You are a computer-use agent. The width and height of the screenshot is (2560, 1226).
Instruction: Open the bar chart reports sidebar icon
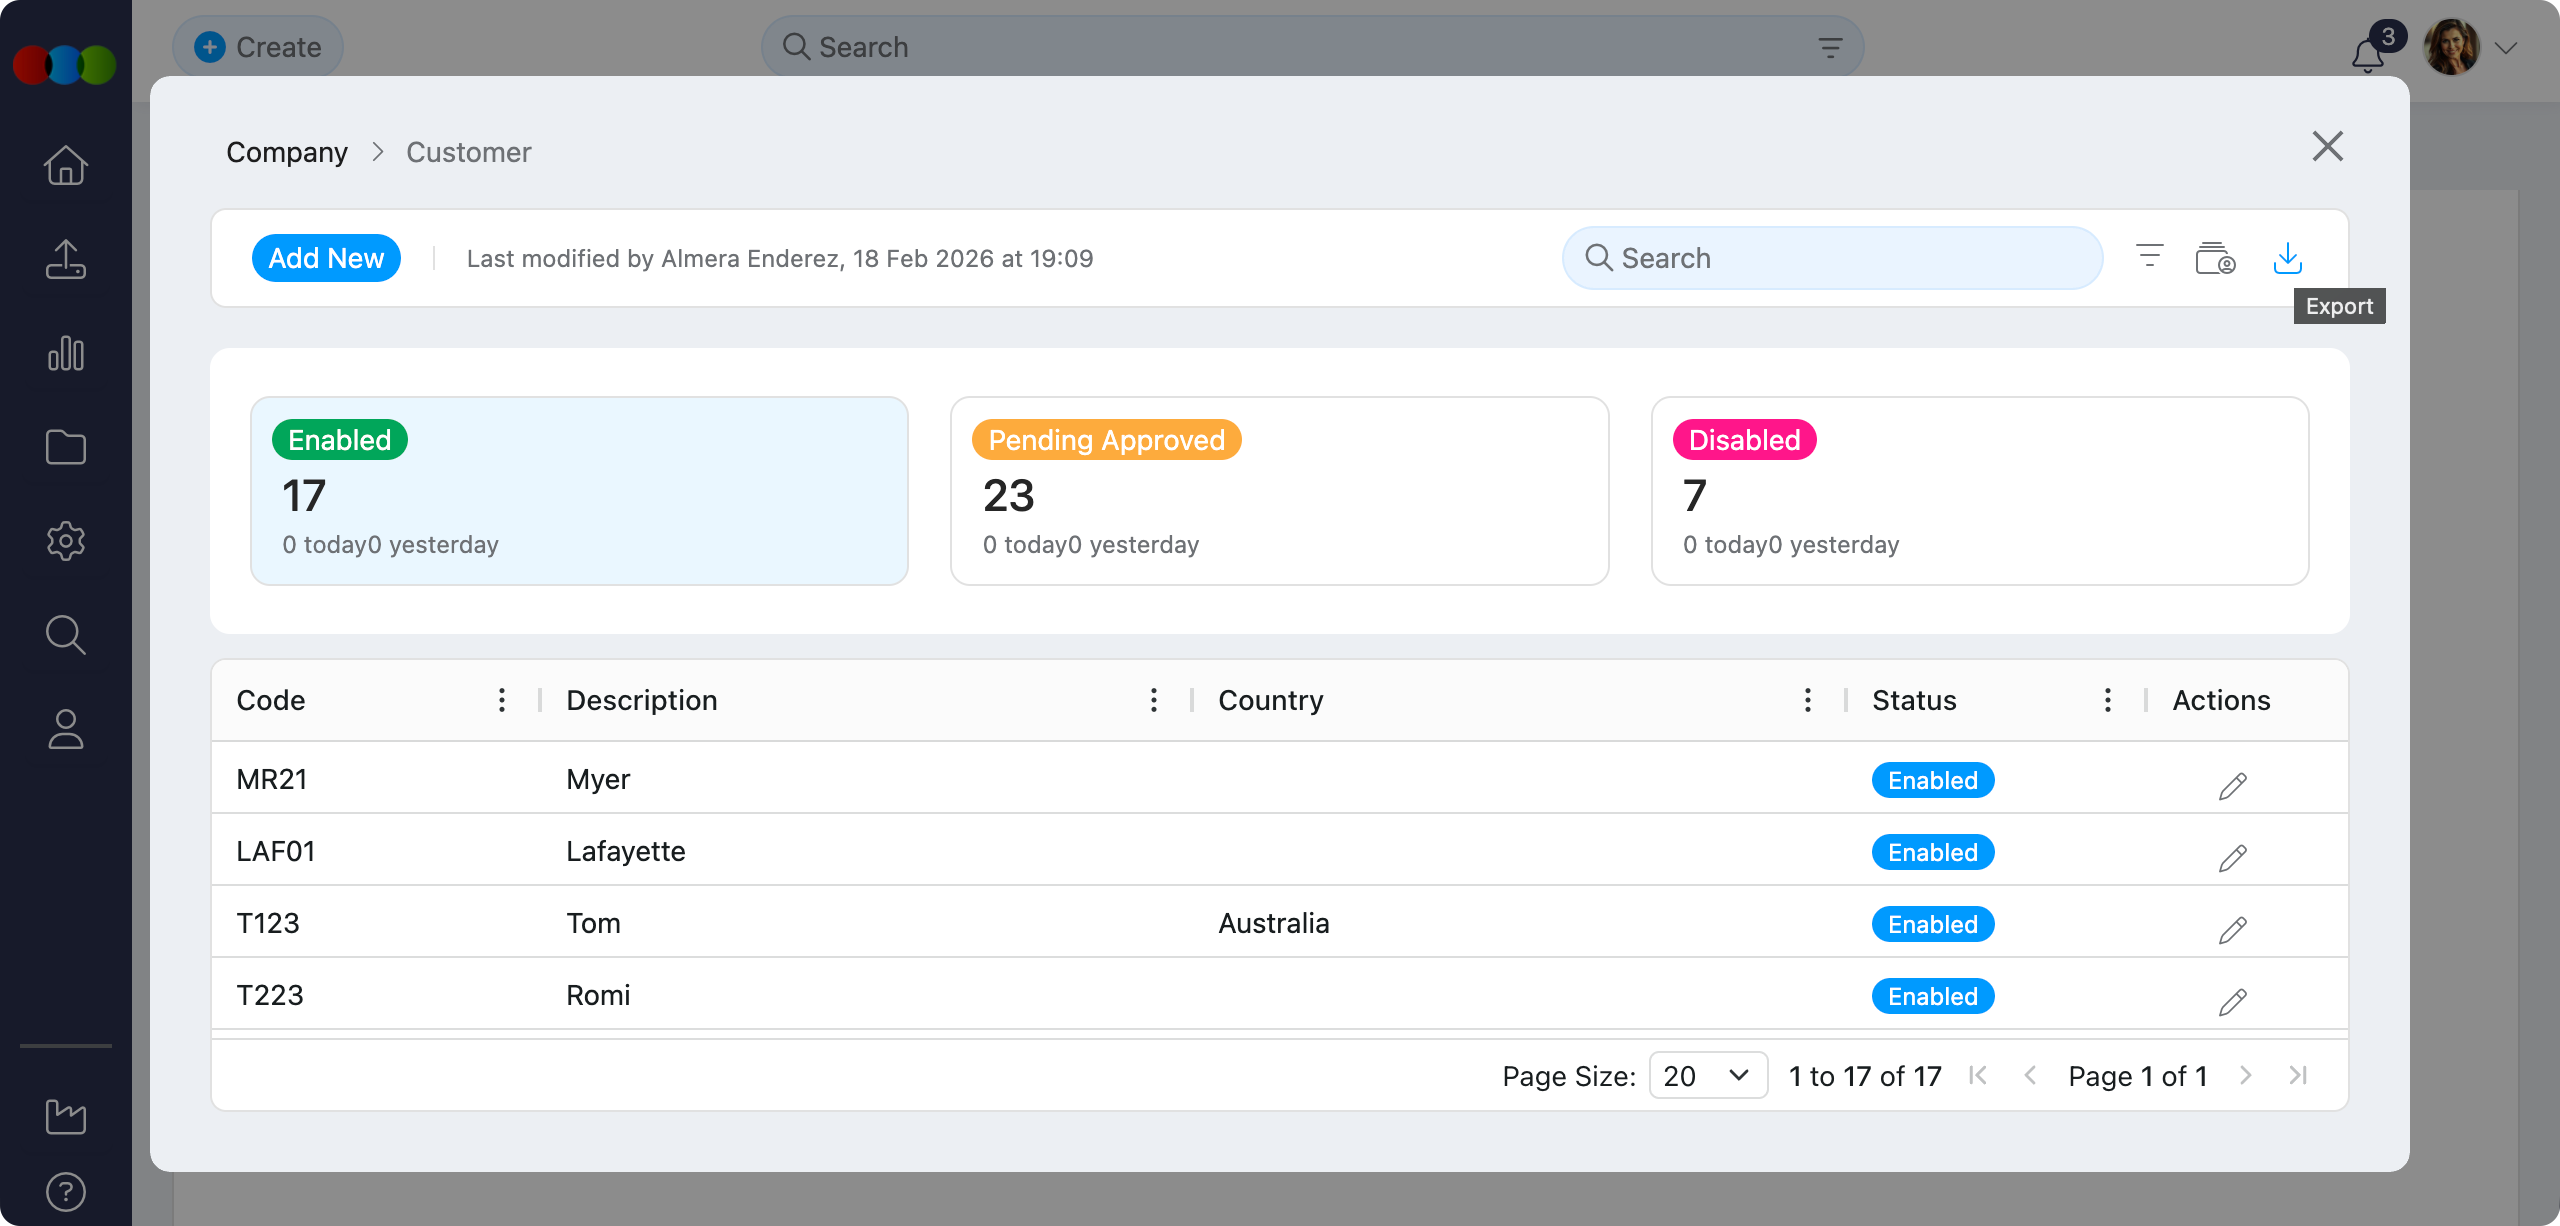point(66,353)
